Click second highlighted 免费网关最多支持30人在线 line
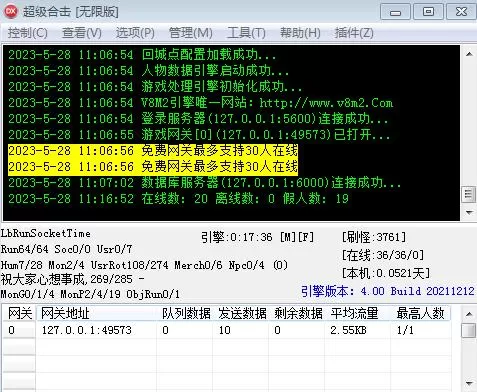The height and width of the screenshot is (392, 477). [153, 166]
